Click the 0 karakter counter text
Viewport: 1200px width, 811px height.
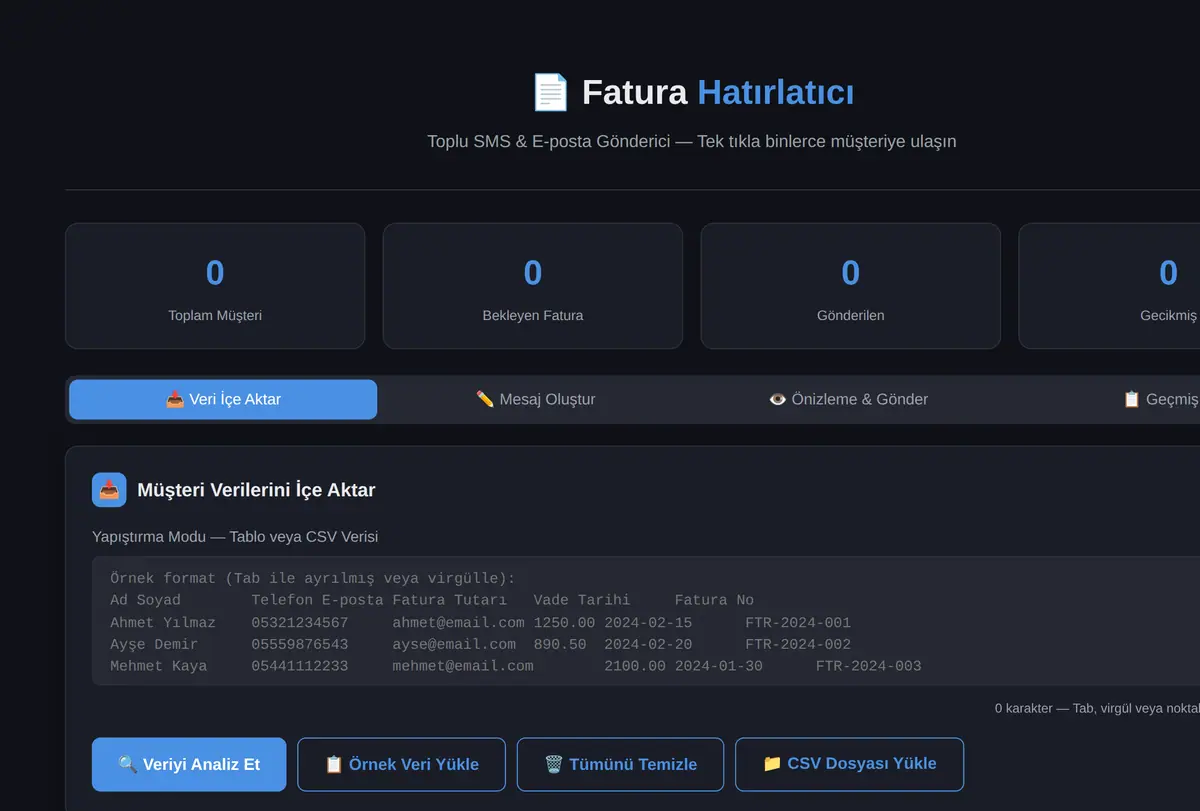point(1097,708)
